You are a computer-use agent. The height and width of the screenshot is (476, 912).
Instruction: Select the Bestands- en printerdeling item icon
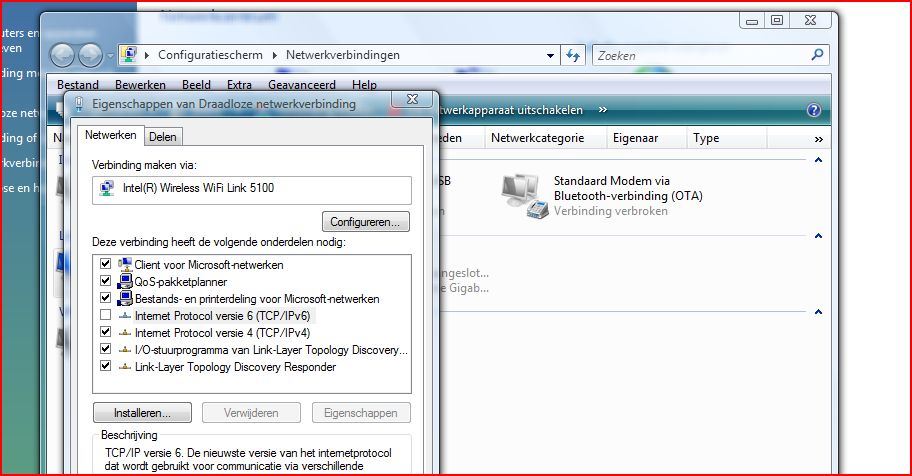click(124, 299)
